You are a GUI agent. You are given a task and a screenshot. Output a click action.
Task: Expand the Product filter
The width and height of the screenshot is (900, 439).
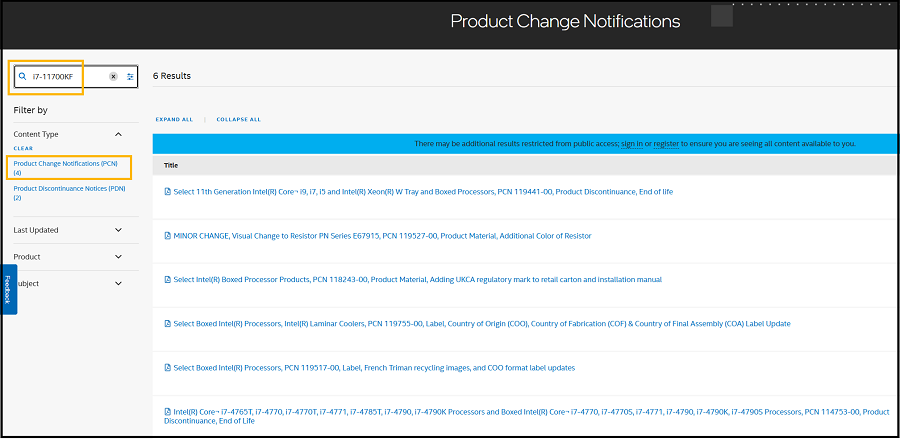coord(118,257)
